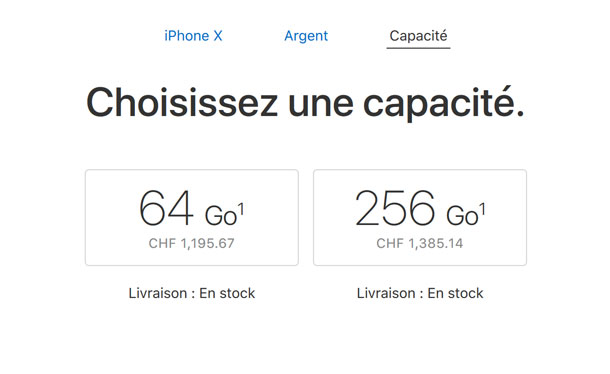Image resolution: width=610 pixels, height=374 pixels.
Task: Click the CHF 1,195.67 price label
Action: pos(191,244)
